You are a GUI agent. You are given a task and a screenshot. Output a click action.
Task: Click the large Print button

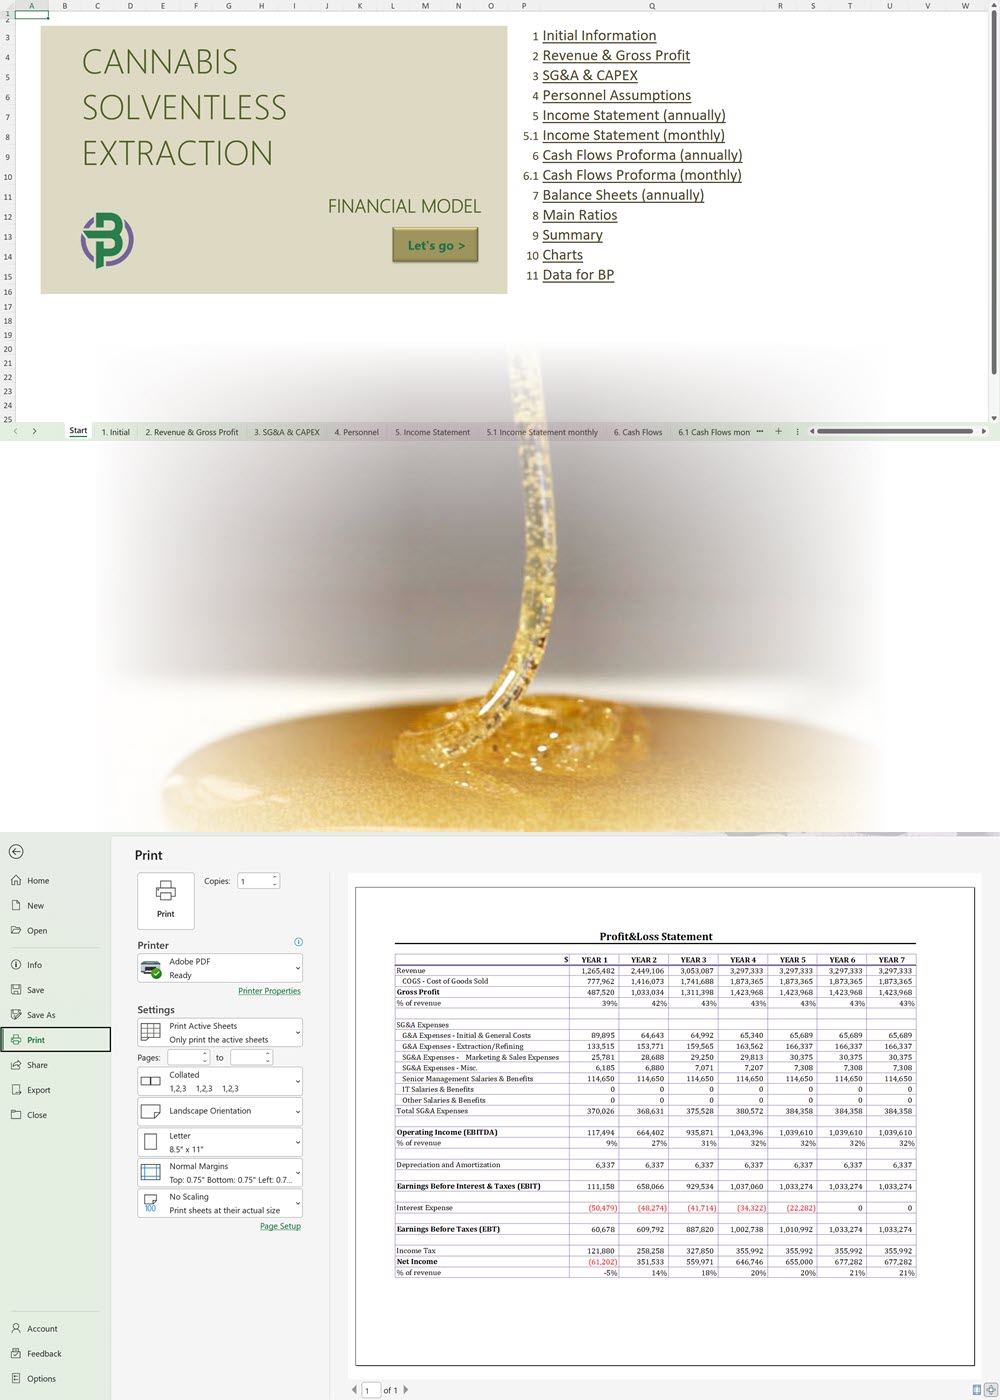(x=166, y=900)
